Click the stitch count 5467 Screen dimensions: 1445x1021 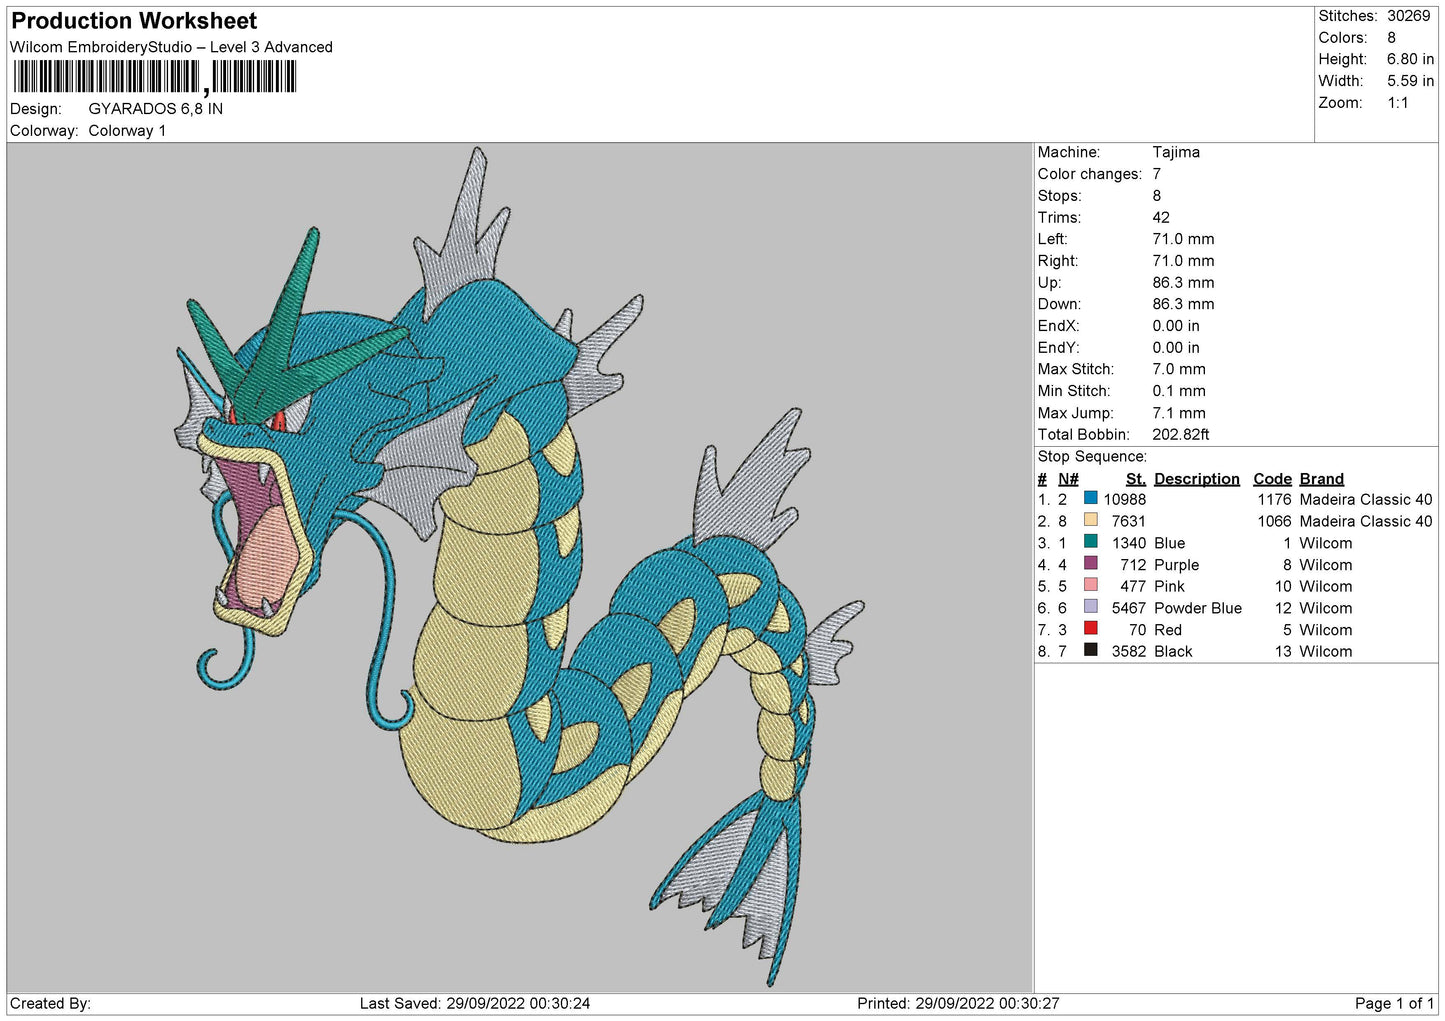pos(1129,609)
